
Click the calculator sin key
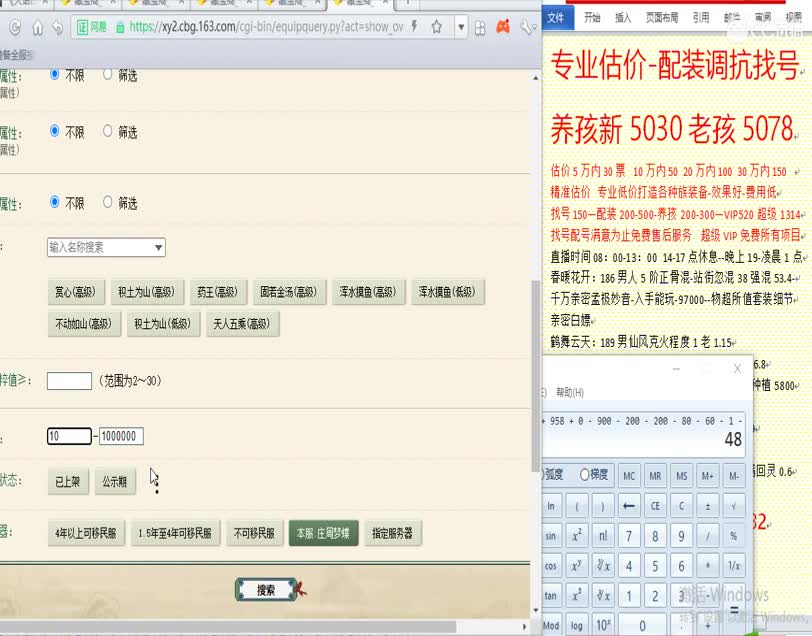point(550,536)
